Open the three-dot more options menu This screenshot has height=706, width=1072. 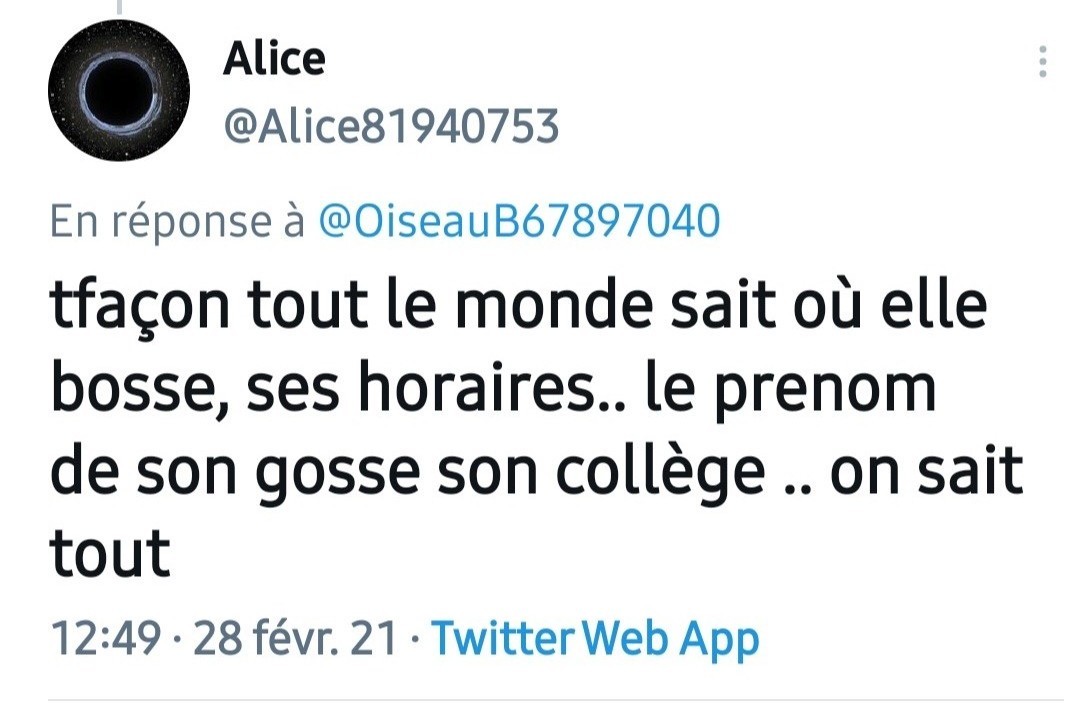[x=1042, y=62]
